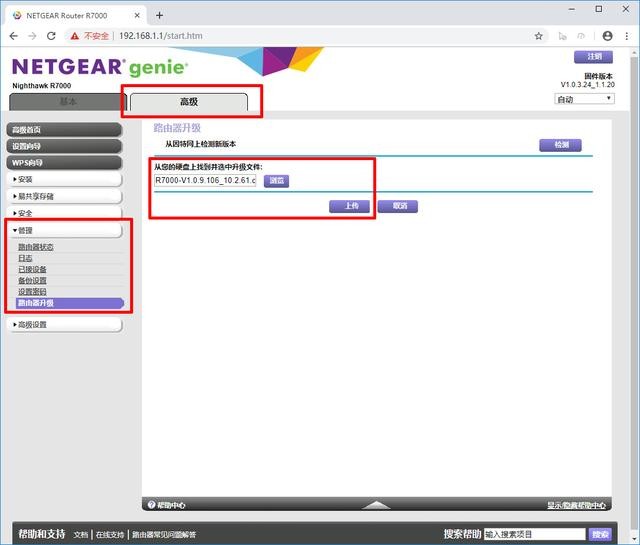
Task: Click the 注销 logout button
Action: (x=593, y=57)
